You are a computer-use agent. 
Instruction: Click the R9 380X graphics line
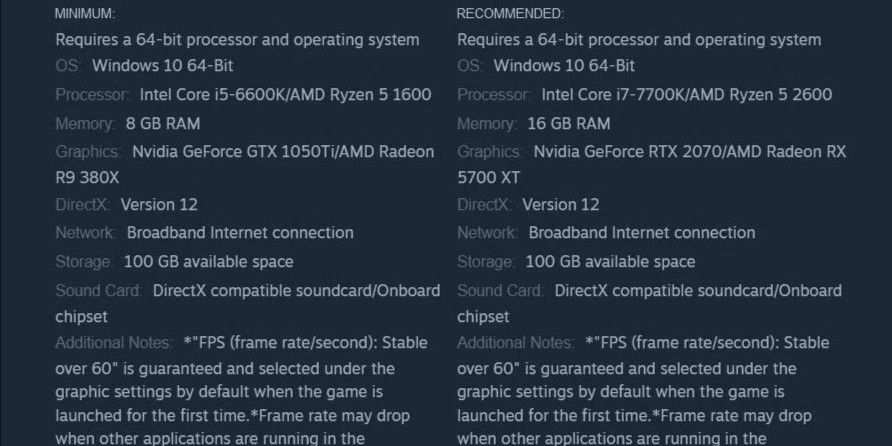(x=87, y=178)
